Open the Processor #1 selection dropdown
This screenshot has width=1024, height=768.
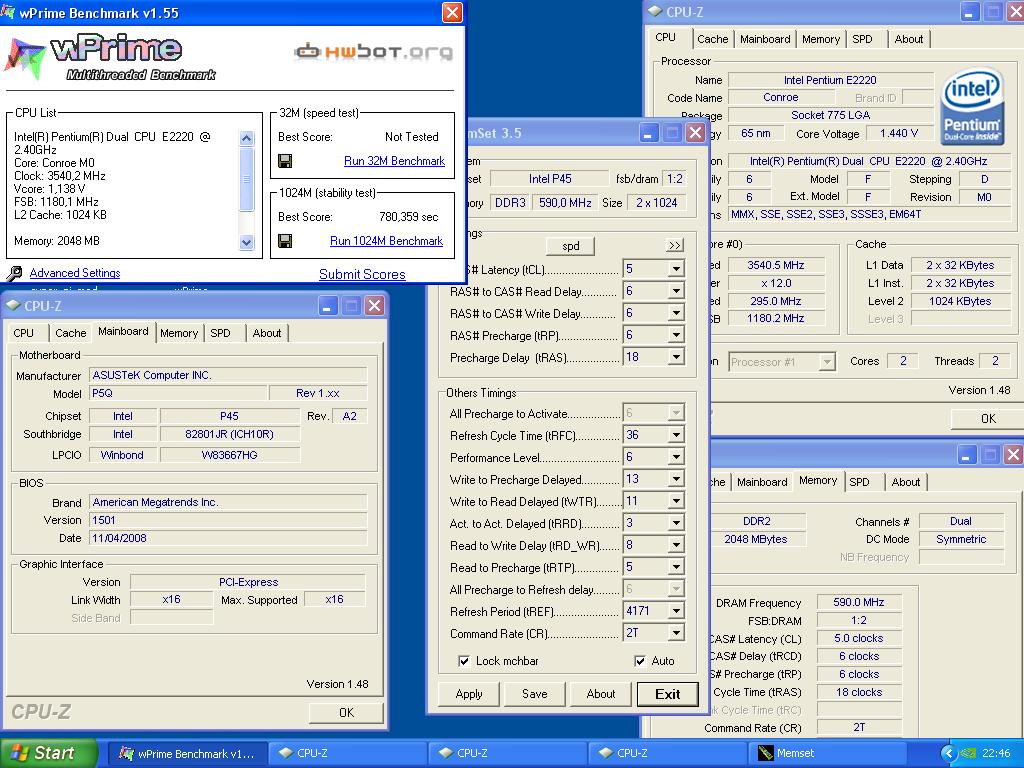click(x=827, y=362)
